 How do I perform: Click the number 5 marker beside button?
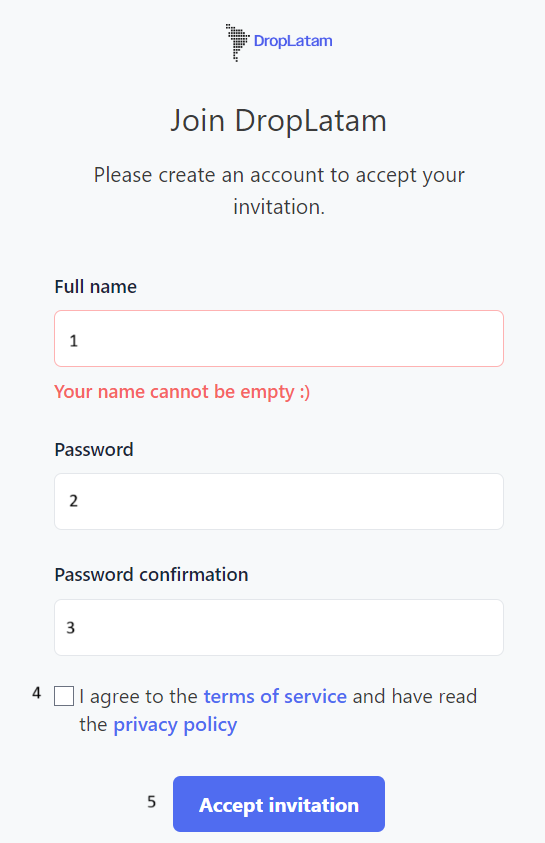(152, 802)
